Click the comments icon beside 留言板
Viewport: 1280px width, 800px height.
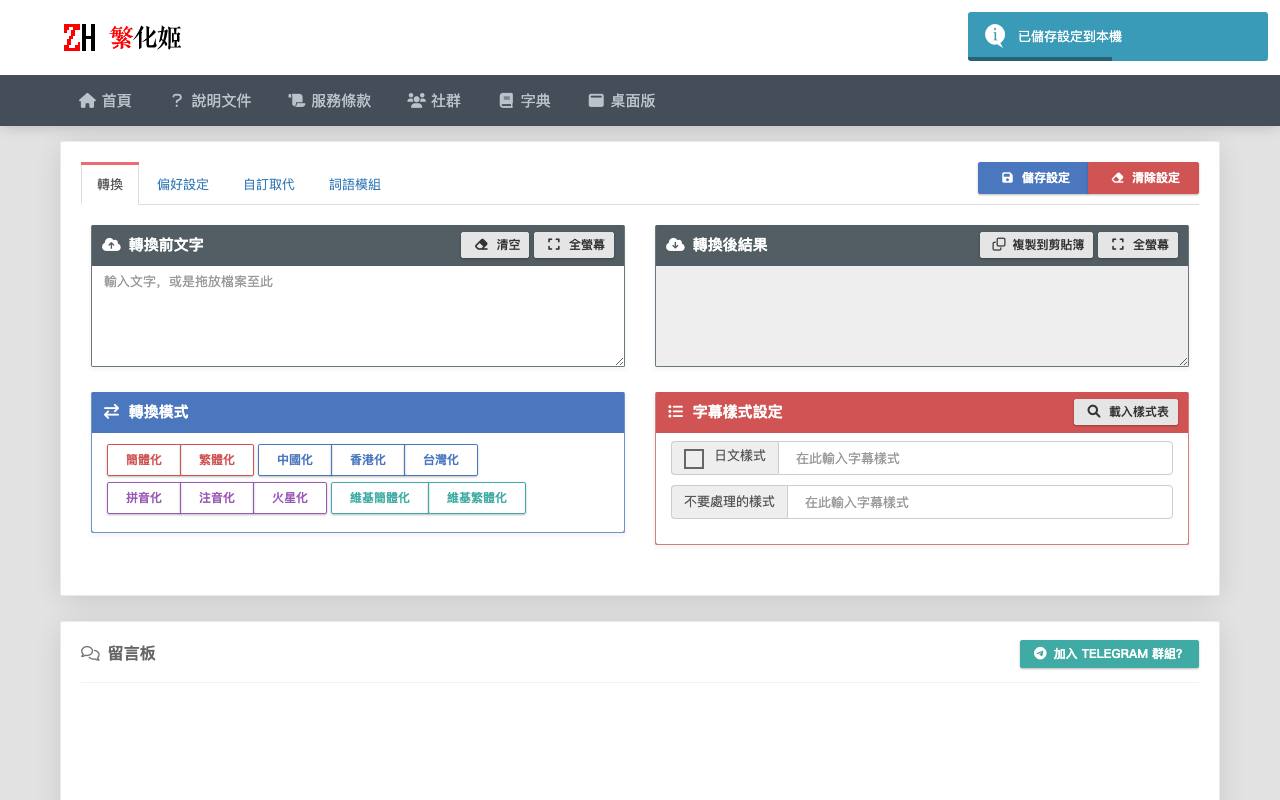[x=90, y=654]
